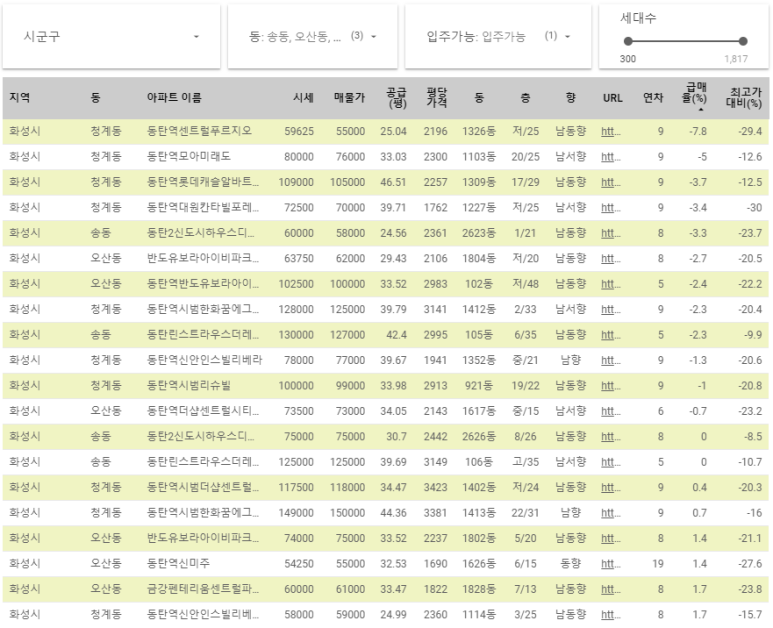Open URL link for 금강펜테리움센트럴파 row
Image resolution: width=773 pixels, height=628 pixels.
611,590
